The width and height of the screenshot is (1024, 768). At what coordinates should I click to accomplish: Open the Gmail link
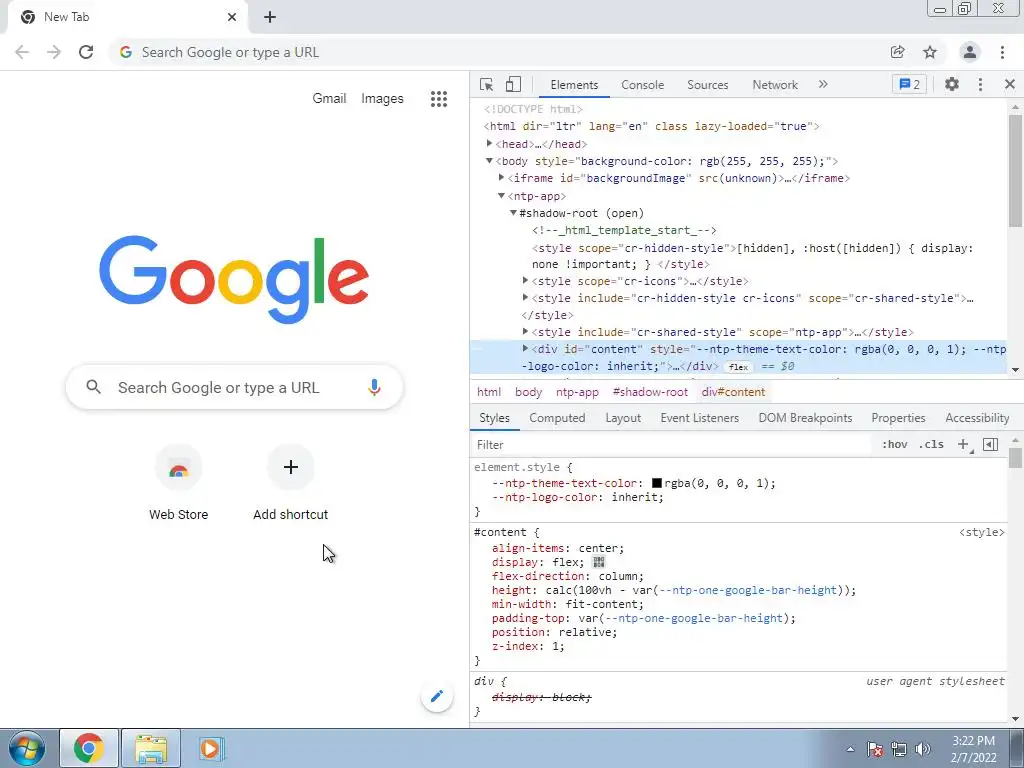click(329, 99)
